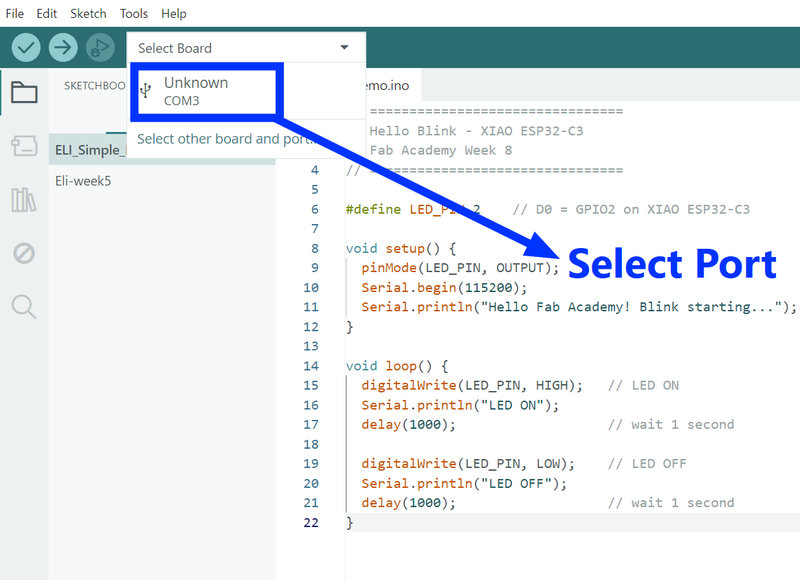Click line number 22 in gutter

point(311,522)
